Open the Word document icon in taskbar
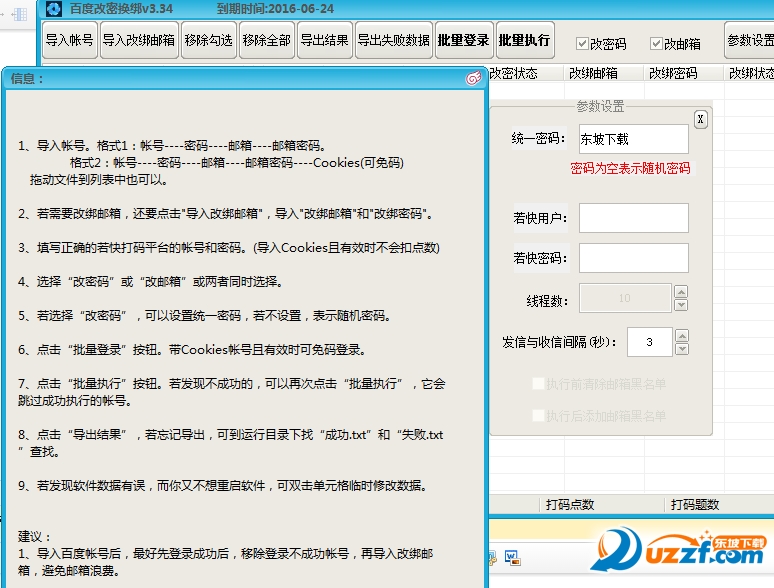The height and width of the screenshot is (588, 774). 512,558
